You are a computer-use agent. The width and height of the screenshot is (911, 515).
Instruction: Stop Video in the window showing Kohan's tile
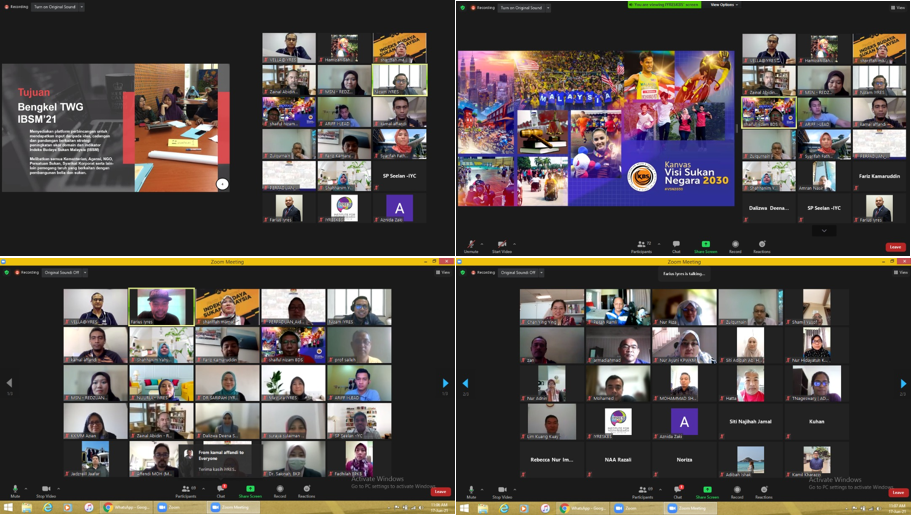pos(502,492)
